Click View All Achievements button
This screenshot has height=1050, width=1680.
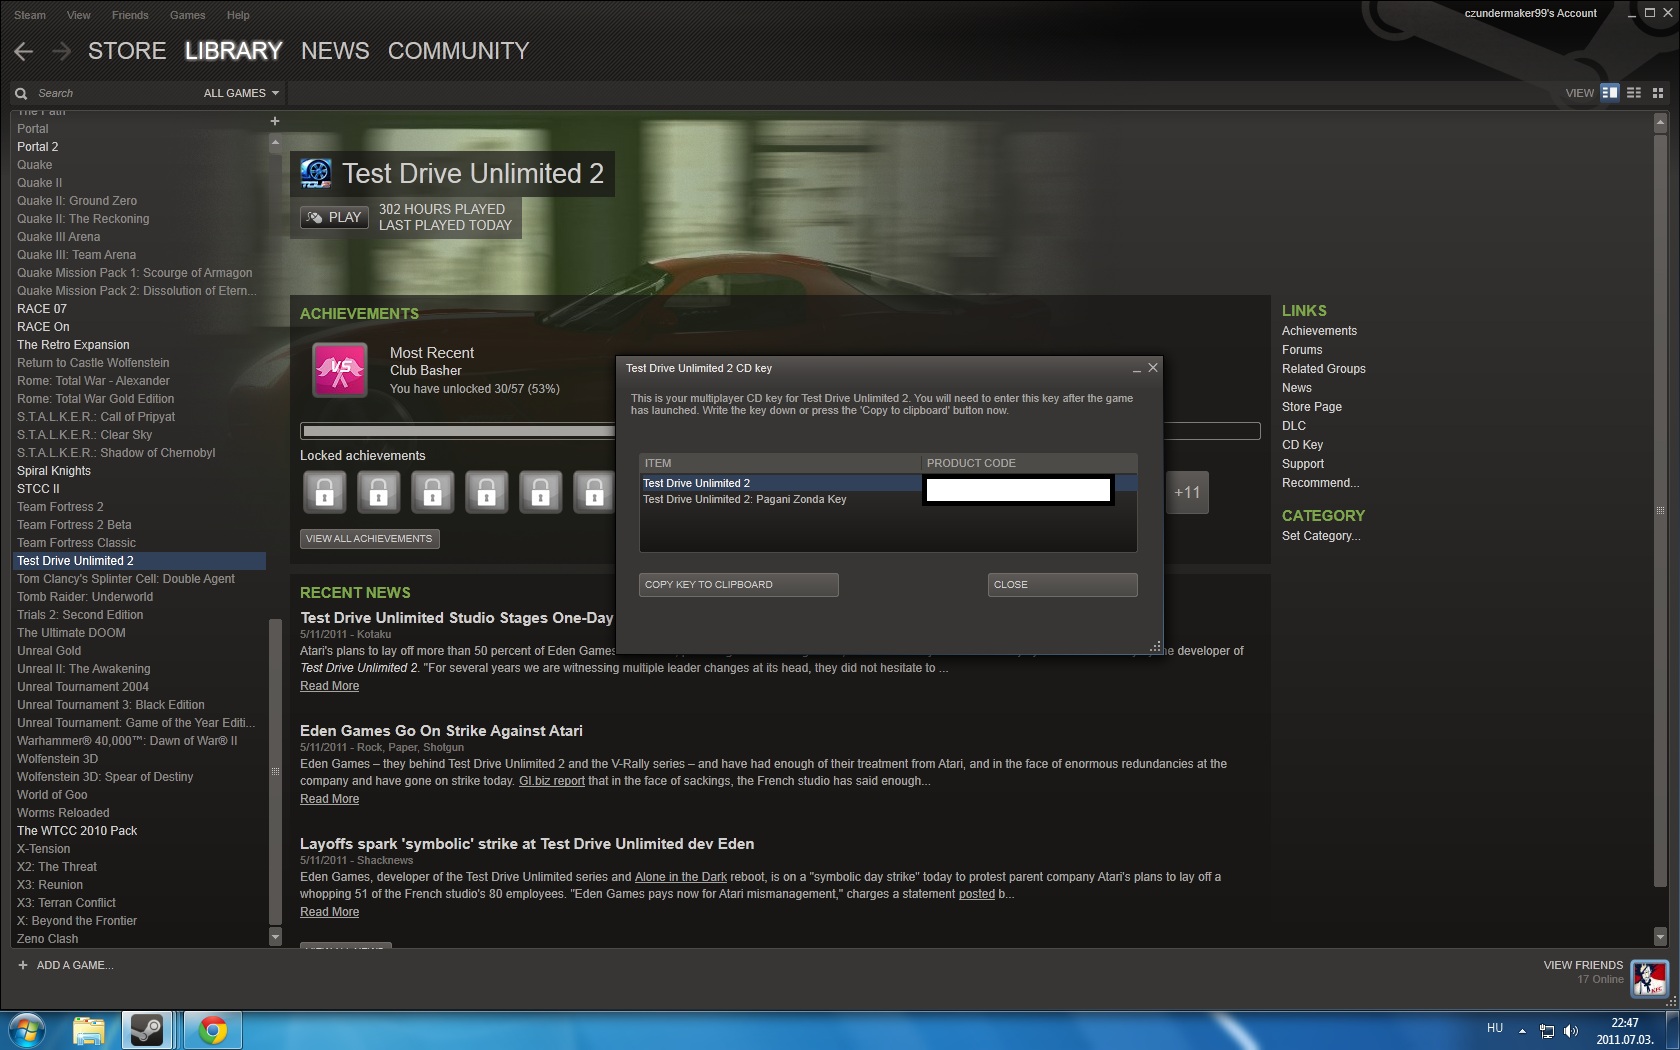tap(369, 539)
